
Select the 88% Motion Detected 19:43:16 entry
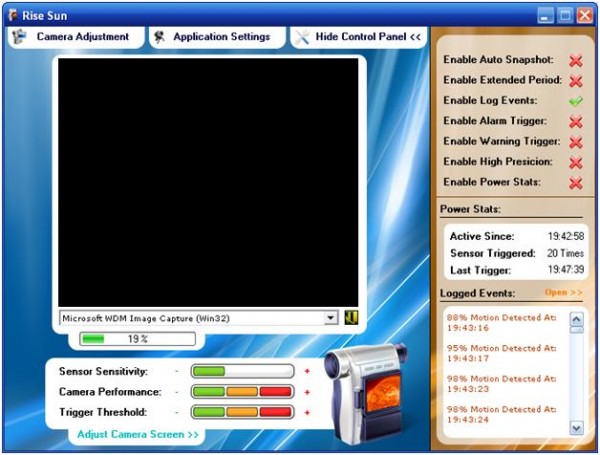pyautogui.click(x=501, y=323)
